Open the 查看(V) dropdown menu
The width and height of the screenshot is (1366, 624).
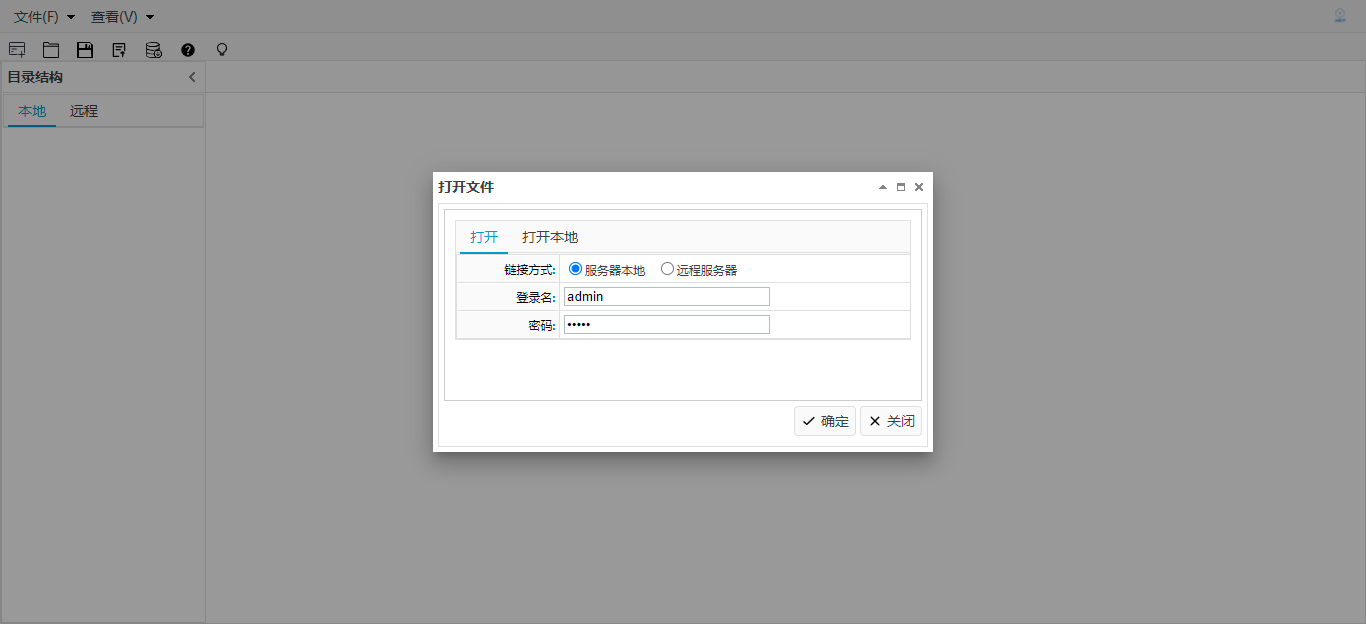(x=122, y=17)
